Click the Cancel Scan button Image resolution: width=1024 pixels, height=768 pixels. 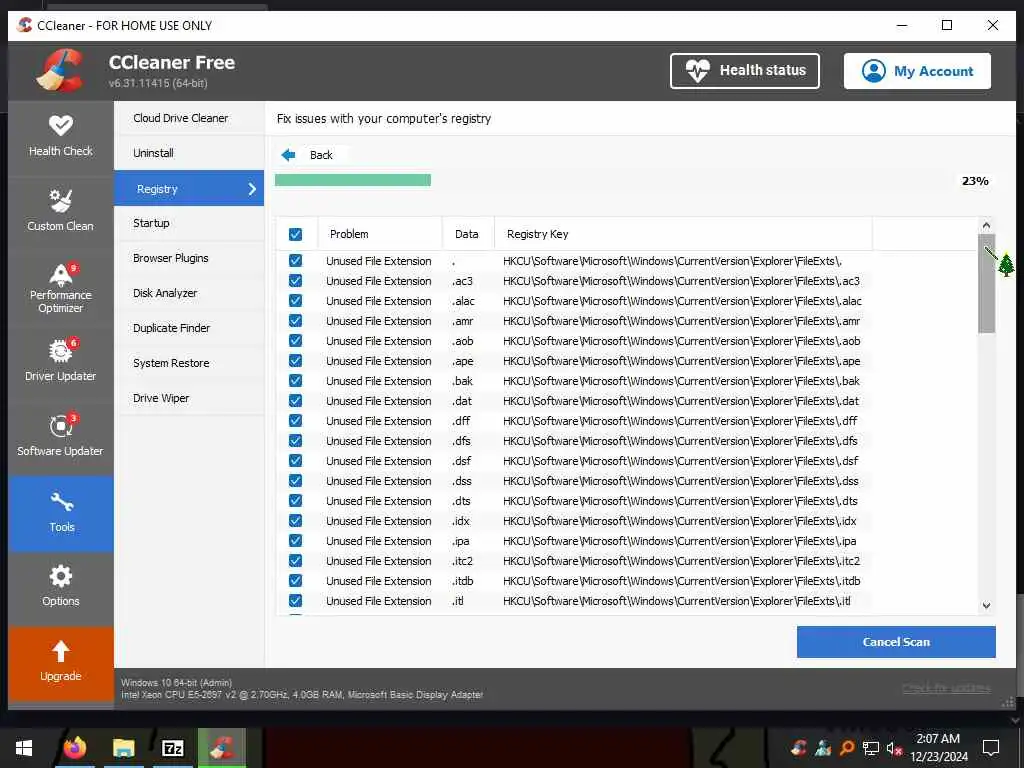pos(896,642)
